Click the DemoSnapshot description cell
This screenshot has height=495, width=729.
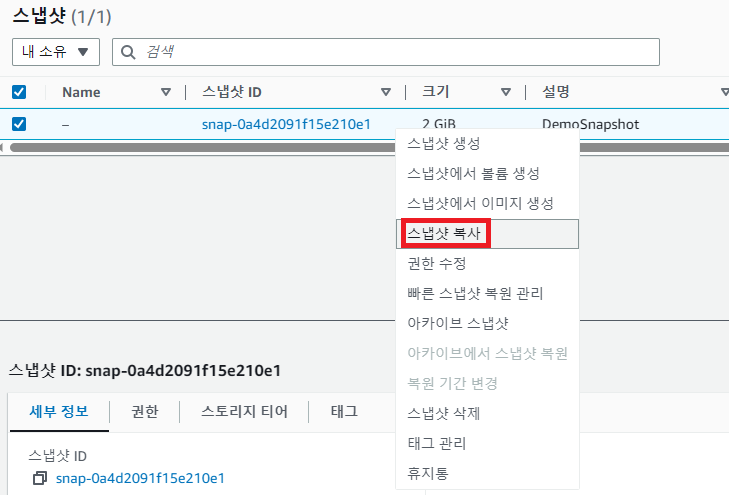tap(590, 124)
